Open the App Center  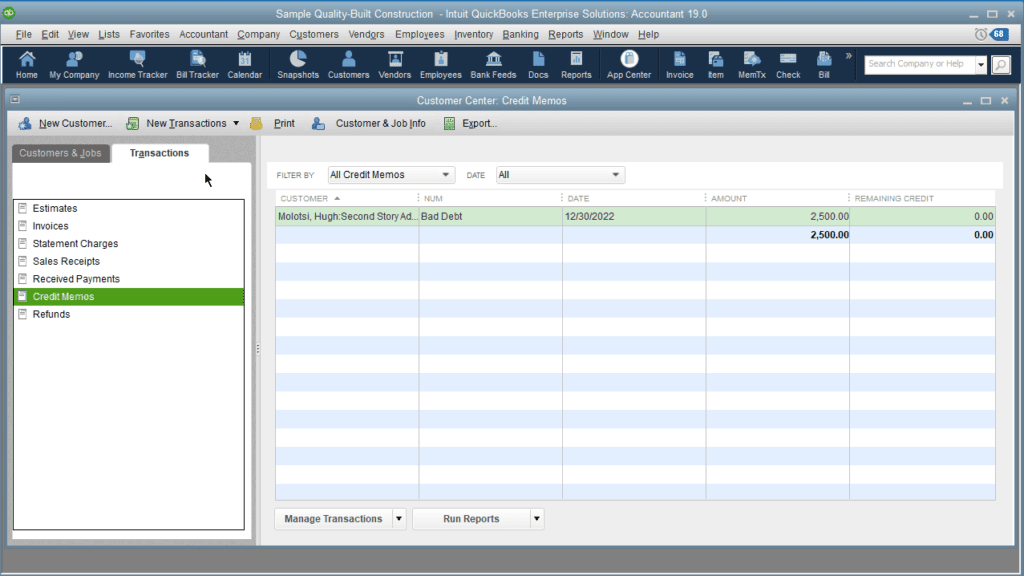click(629, 65)
